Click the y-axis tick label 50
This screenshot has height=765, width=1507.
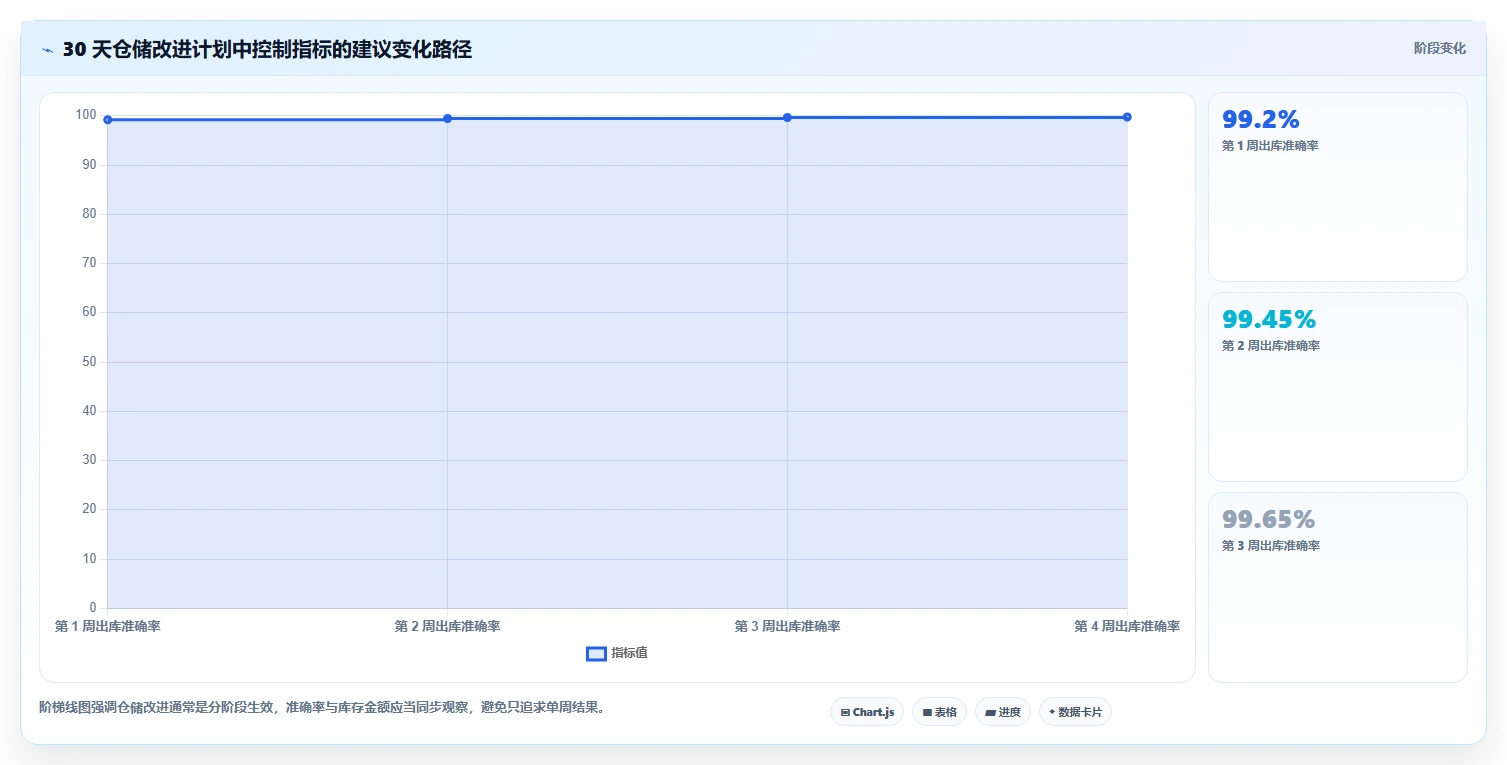pyautogui.click(x=89, y=361)
